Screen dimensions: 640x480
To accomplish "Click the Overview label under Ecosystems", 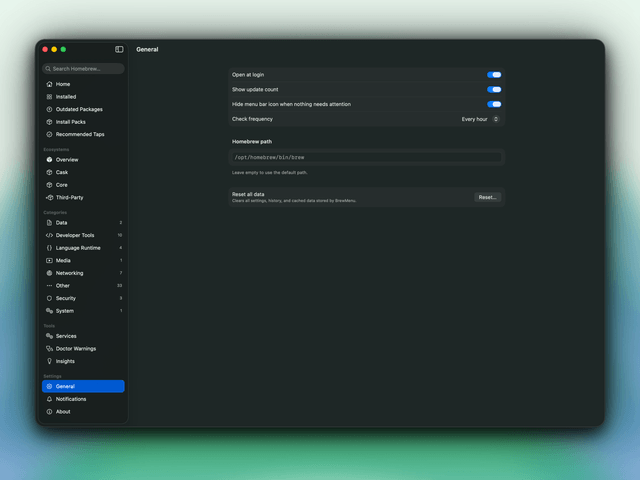I will coord(67,160).
